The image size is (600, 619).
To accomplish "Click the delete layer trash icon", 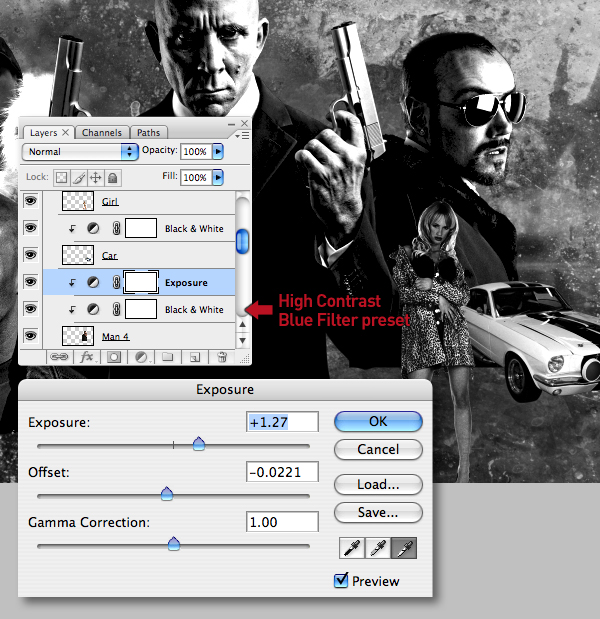I will [222, 357].
